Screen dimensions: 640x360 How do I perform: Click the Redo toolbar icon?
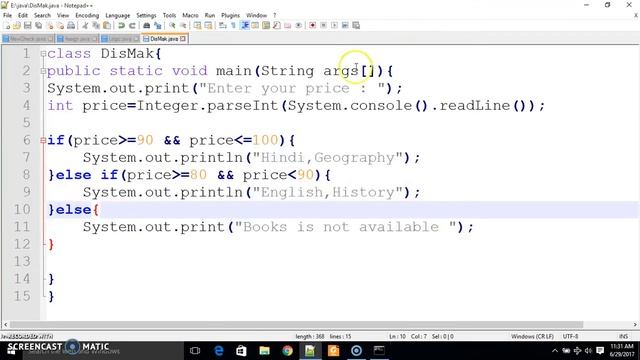point(132,25)
